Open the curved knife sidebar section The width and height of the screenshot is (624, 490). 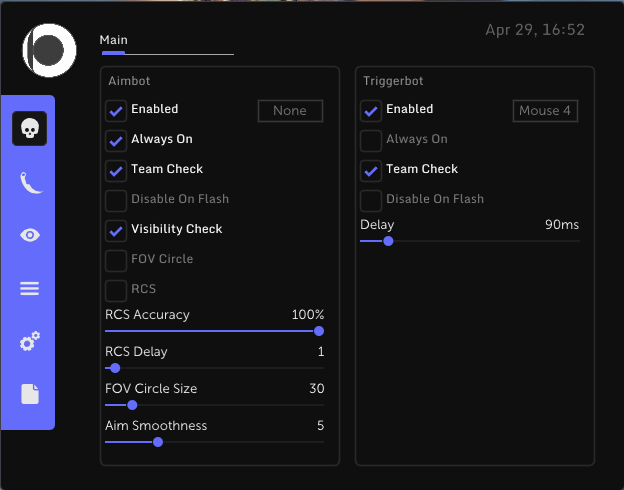coord(30,182)
